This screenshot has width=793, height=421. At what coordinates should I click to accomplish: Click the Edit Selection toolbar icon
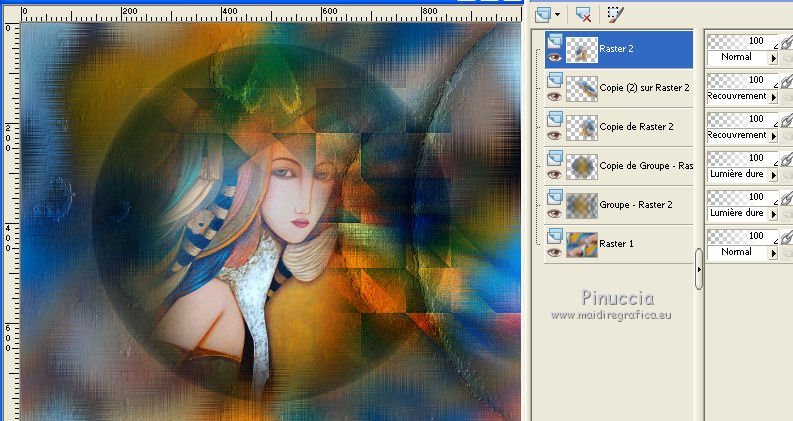click(x=615, y=15)
